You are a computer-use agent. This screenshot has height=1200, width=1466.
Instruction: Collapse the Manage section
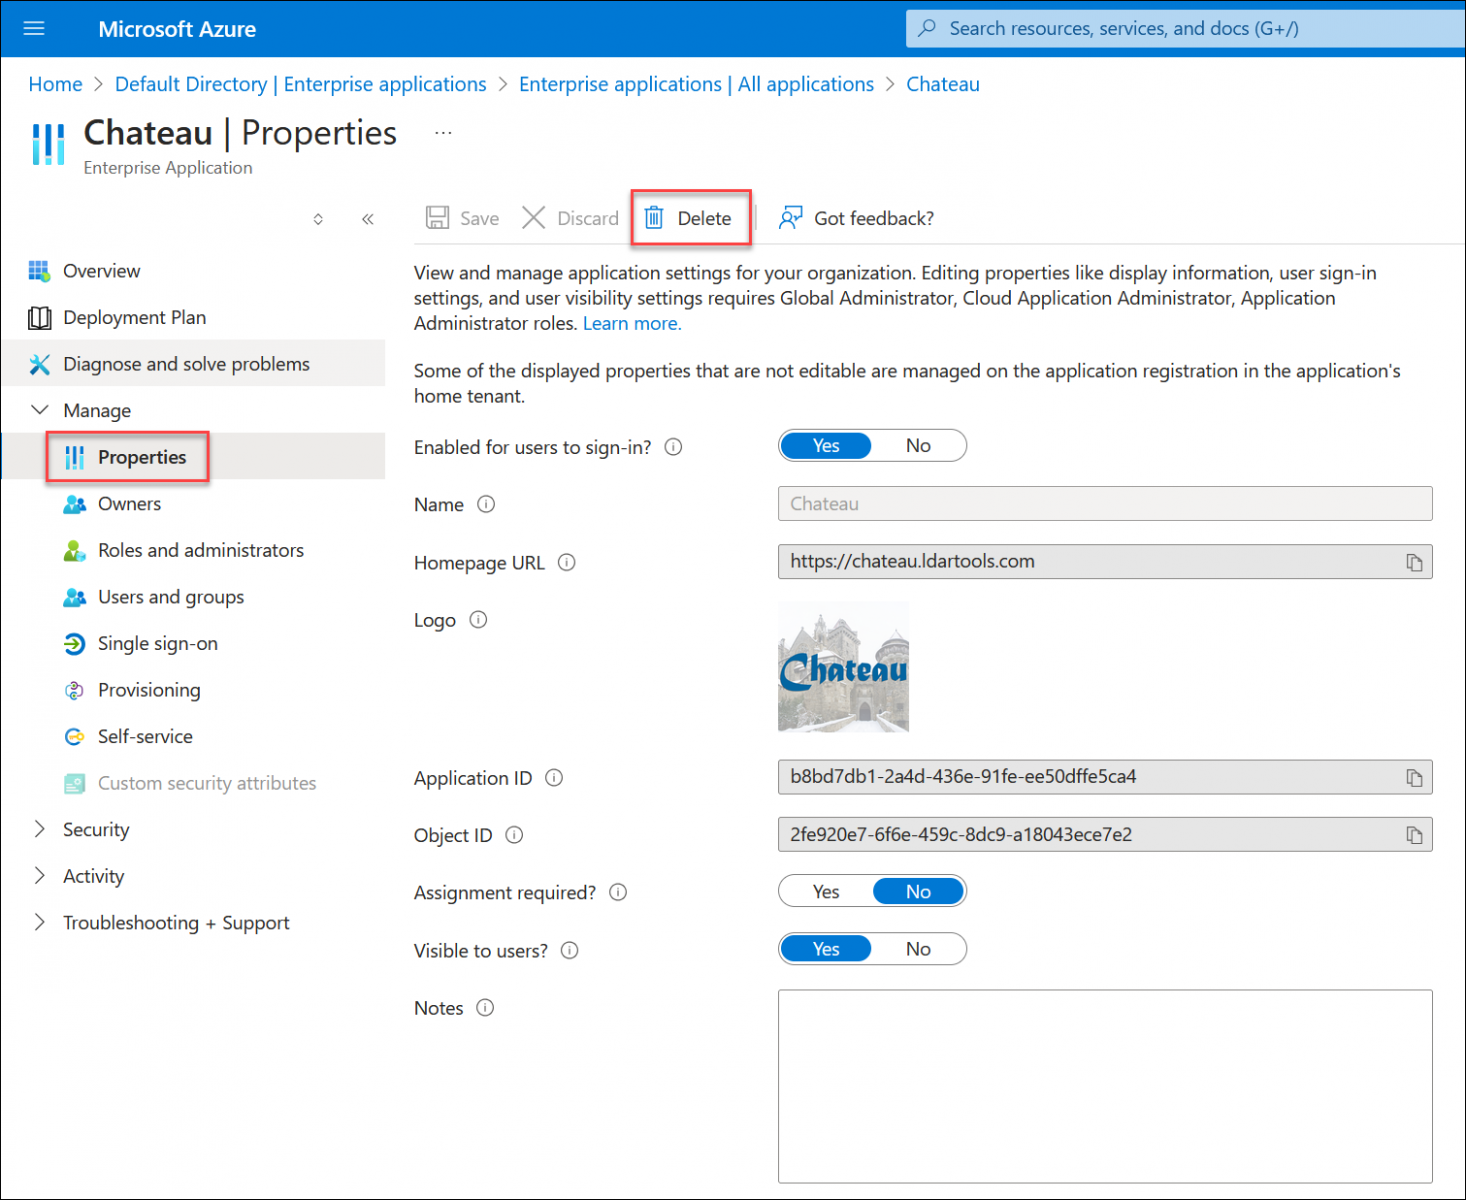point(40,410)
